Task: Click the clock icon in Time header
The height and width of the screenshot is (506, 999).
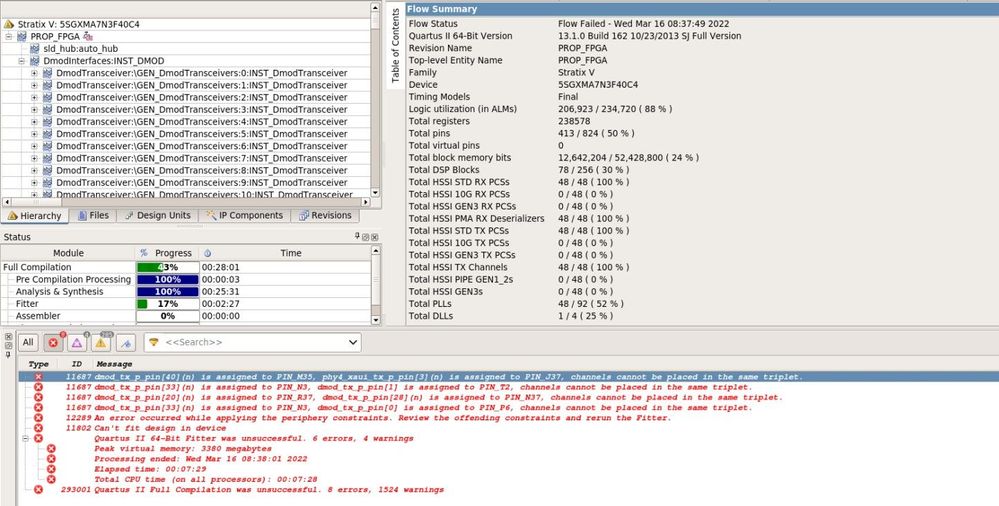Action: [208, 253]
